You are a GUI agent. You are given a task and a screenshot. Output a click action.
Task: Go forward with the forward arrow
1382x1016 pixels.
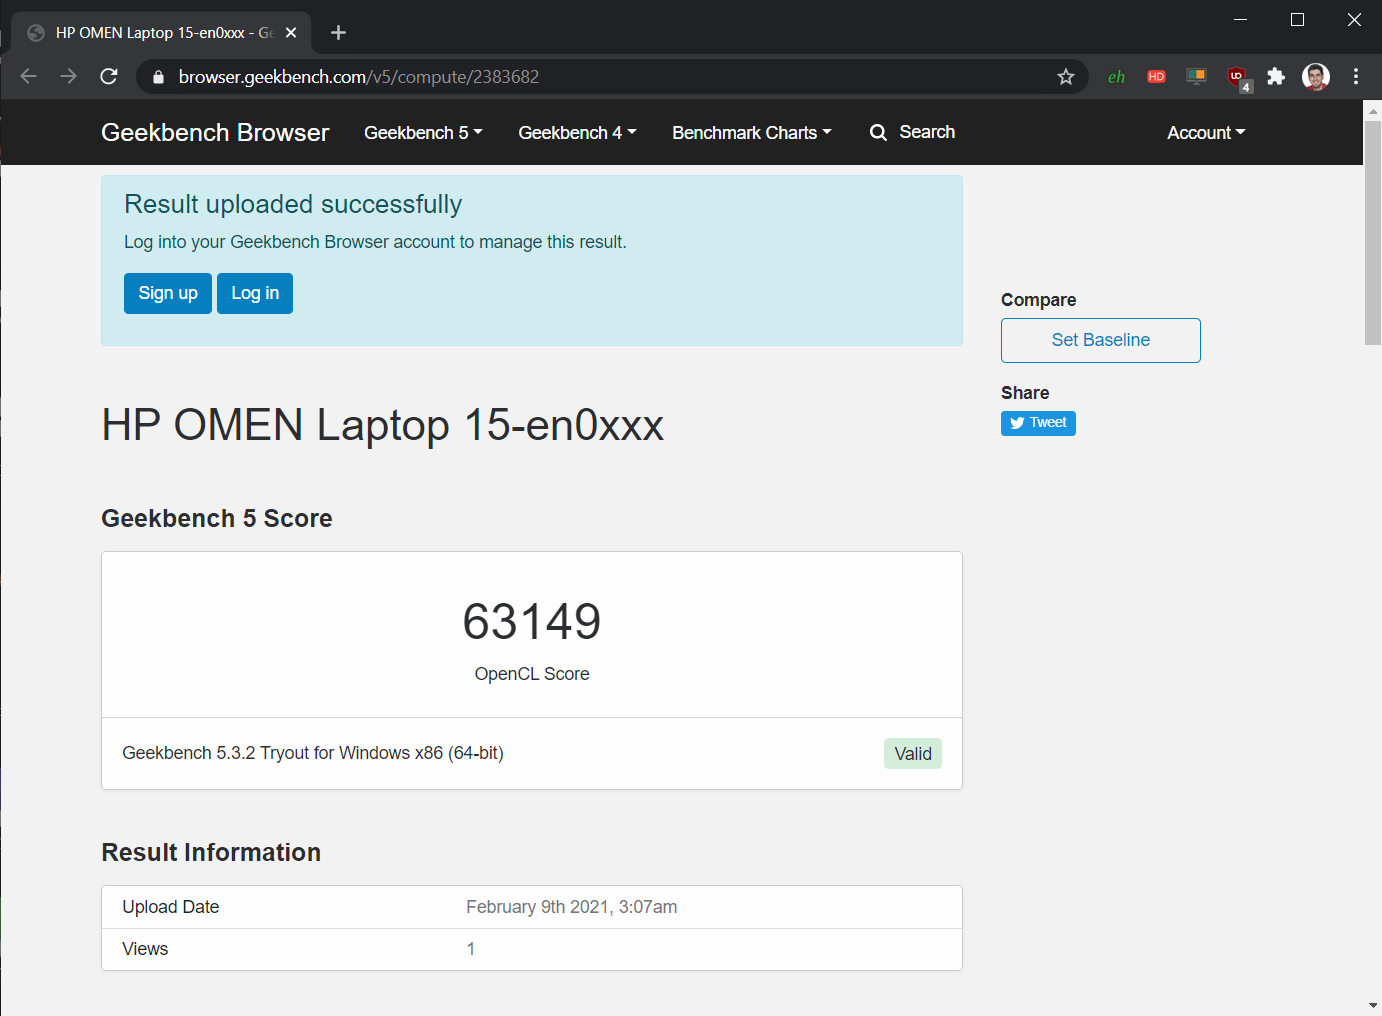pyautogui.click(x=68, y=77)
